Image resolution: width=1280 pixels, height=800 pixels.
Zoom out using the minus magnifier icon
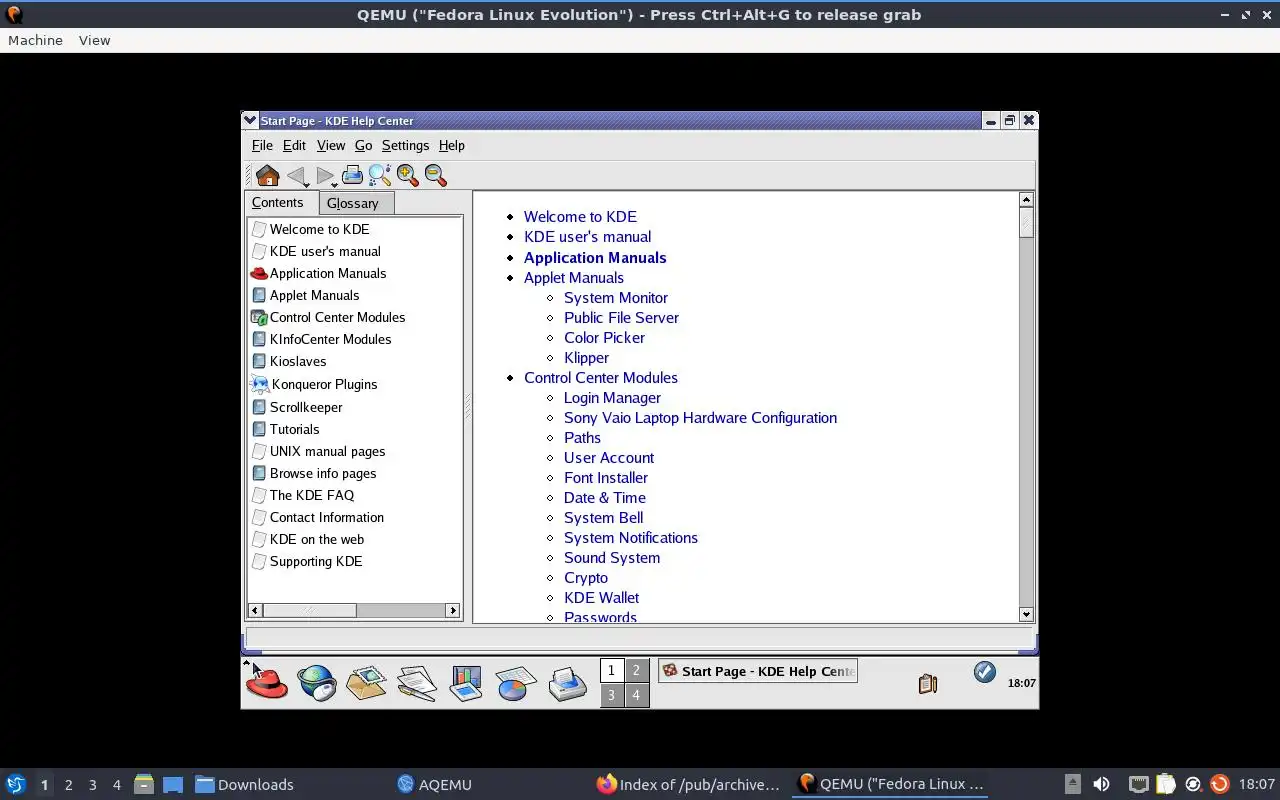coord(435,175)
